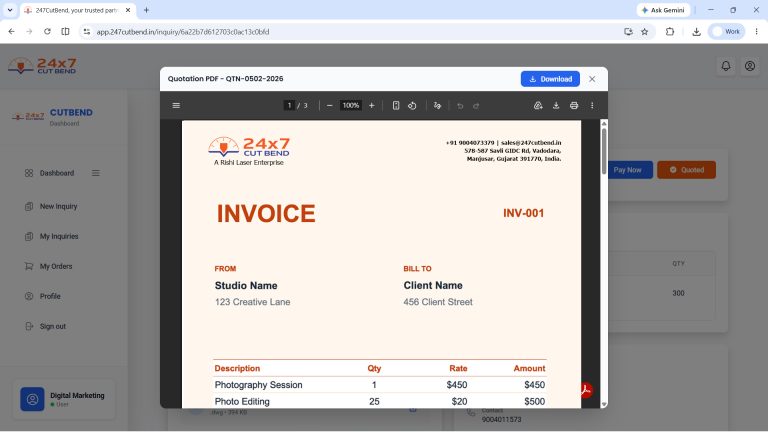Open the tab search dropdown arrow
Image resolution: width=768 pixels, height=432 pixels.
point(10,10)
